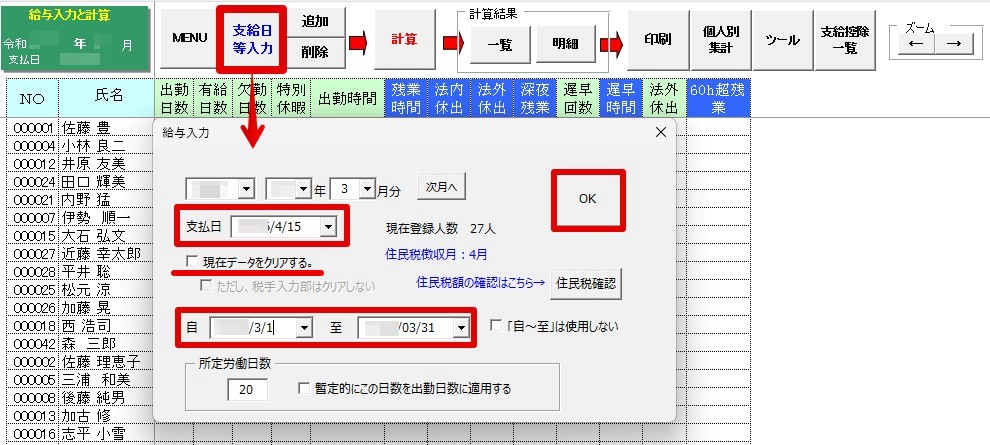Click the 60h超残業 column header

tap(718, 98)
